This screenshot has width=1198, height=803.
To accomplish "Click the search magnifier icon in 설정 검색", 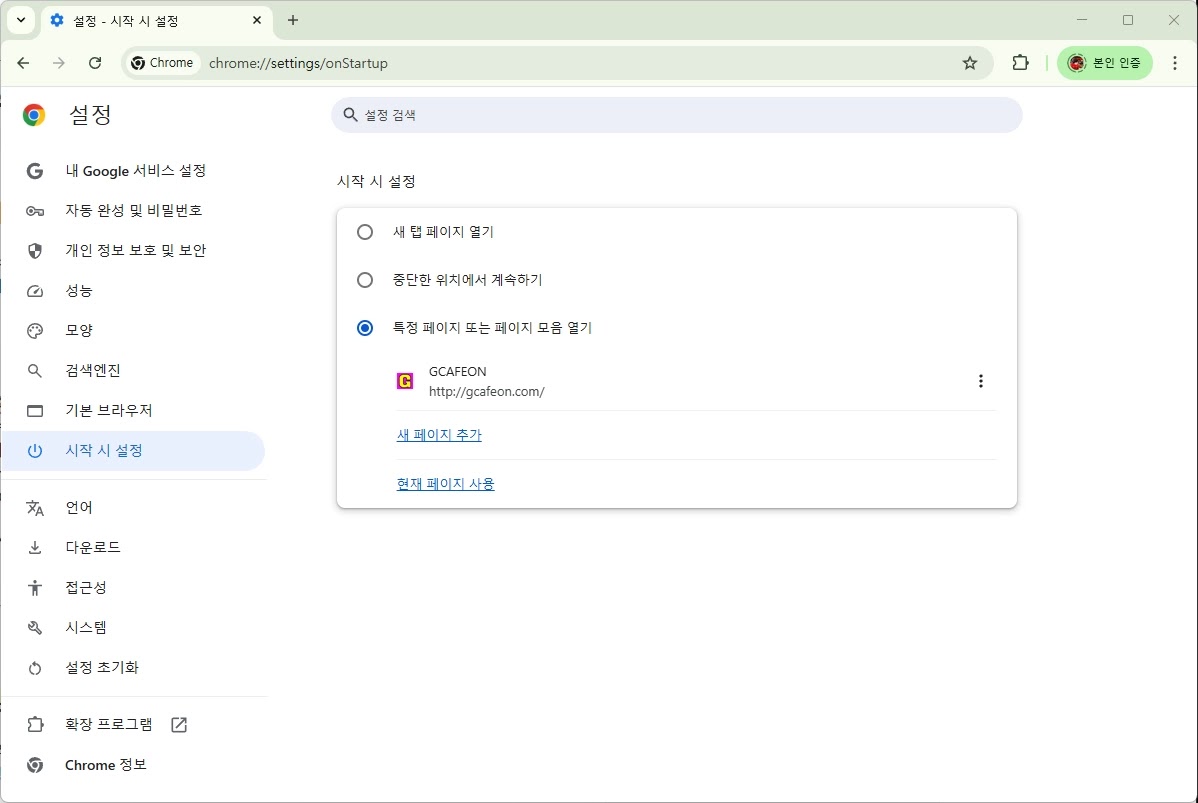I will coord(350,115).
